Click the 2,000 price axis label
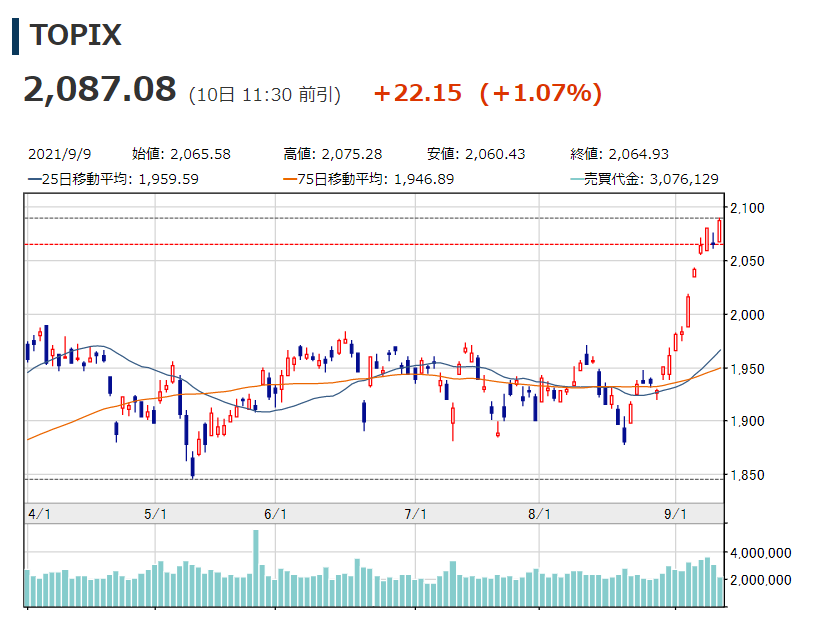Viewport: 822px width, 640px height. tap(747, 315)
